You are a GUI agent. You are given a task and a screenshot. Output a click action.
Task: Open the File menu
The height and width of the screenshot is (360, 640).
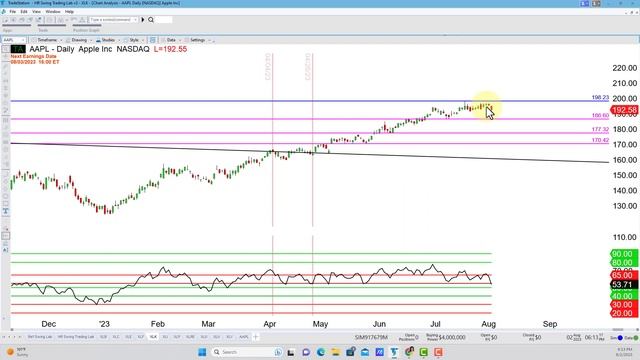13,11
